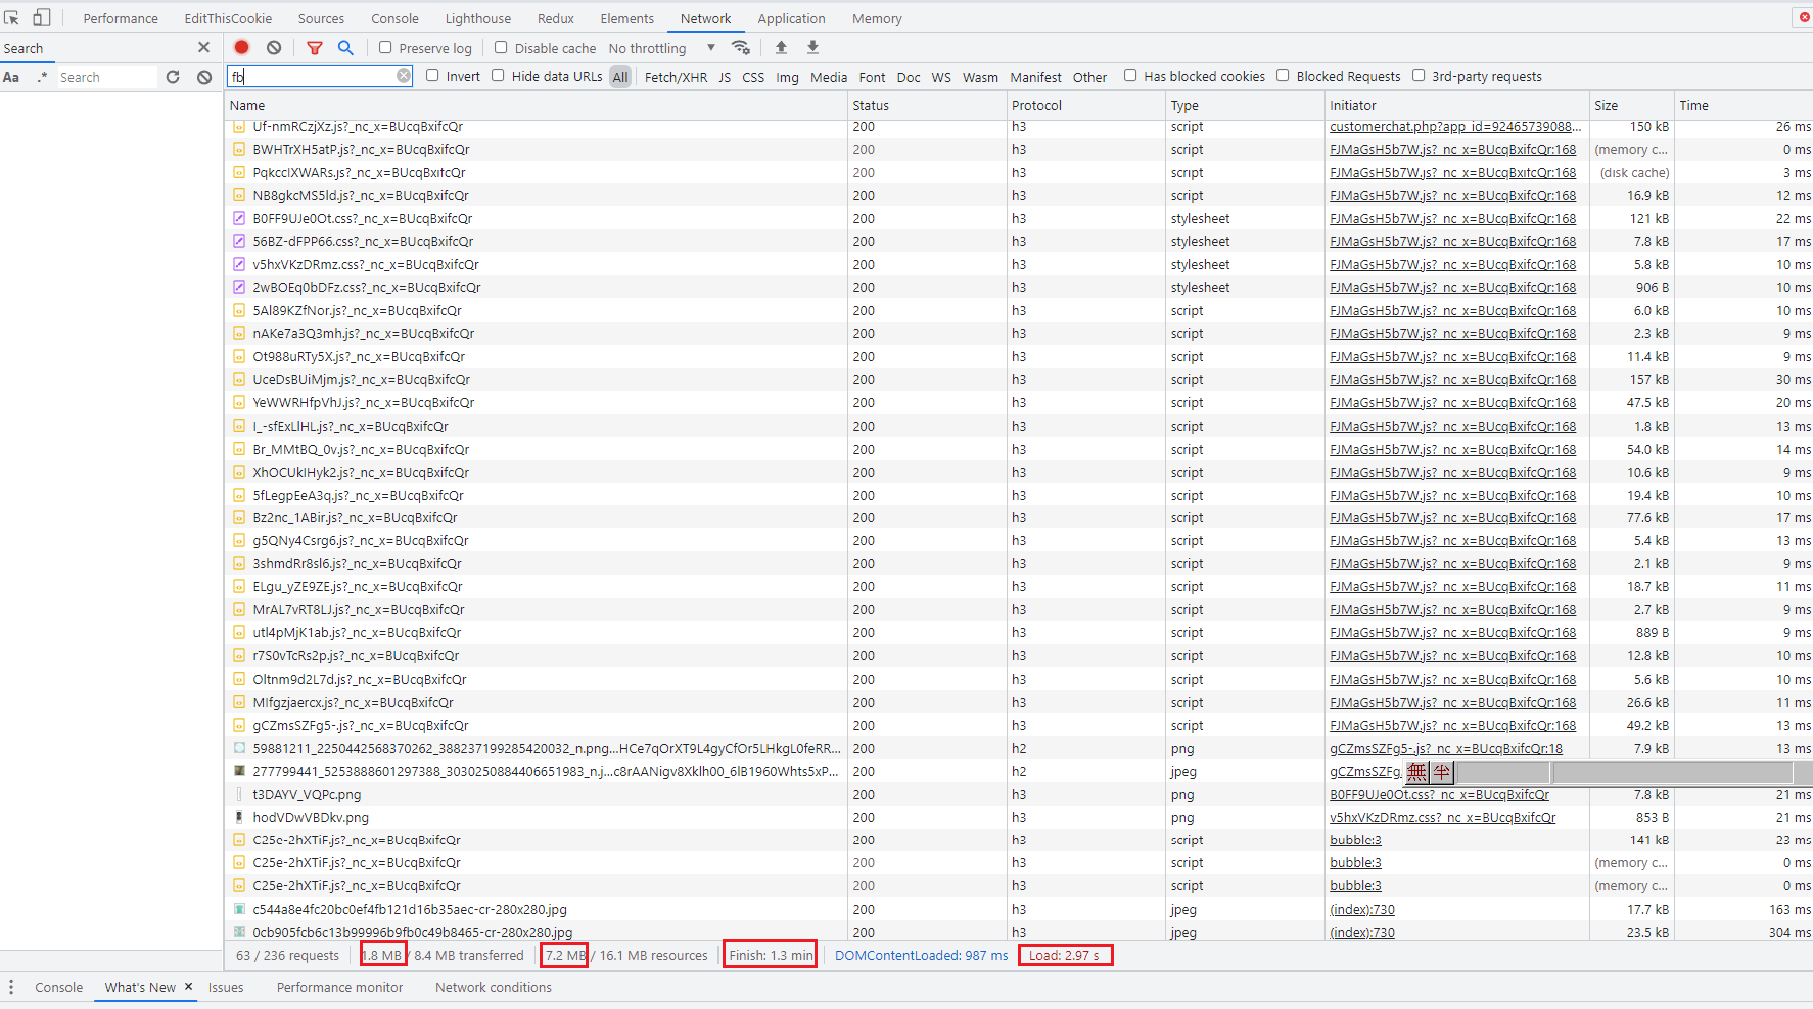Toggle the network filter funnel icon
The width and height of the screenshot is (1813, 1009).
(x=315, y=47)
